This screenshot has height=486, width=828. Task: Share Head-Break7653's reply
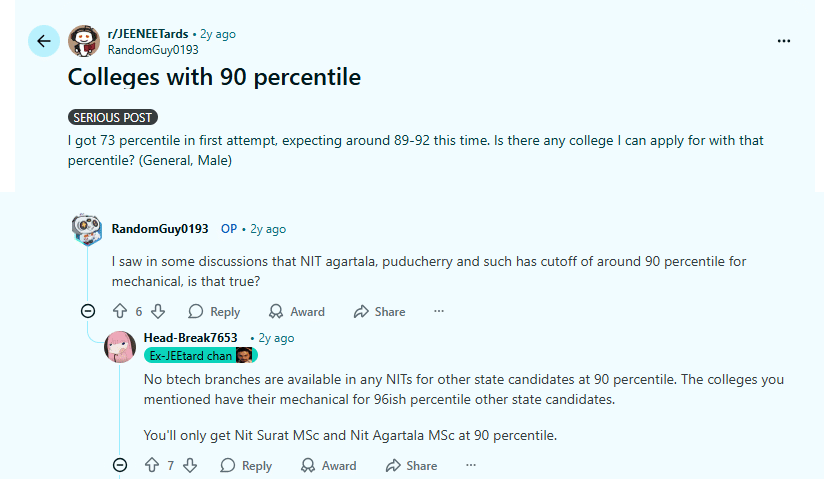(x=410, y=465)
